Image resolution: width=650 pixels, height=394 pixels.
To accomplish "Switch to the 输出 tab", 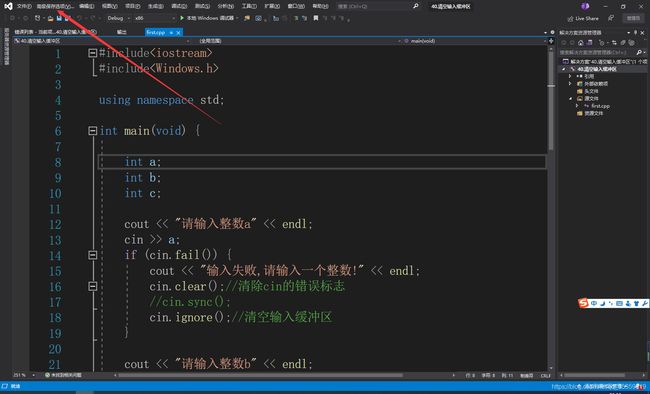I will [121, 32].
